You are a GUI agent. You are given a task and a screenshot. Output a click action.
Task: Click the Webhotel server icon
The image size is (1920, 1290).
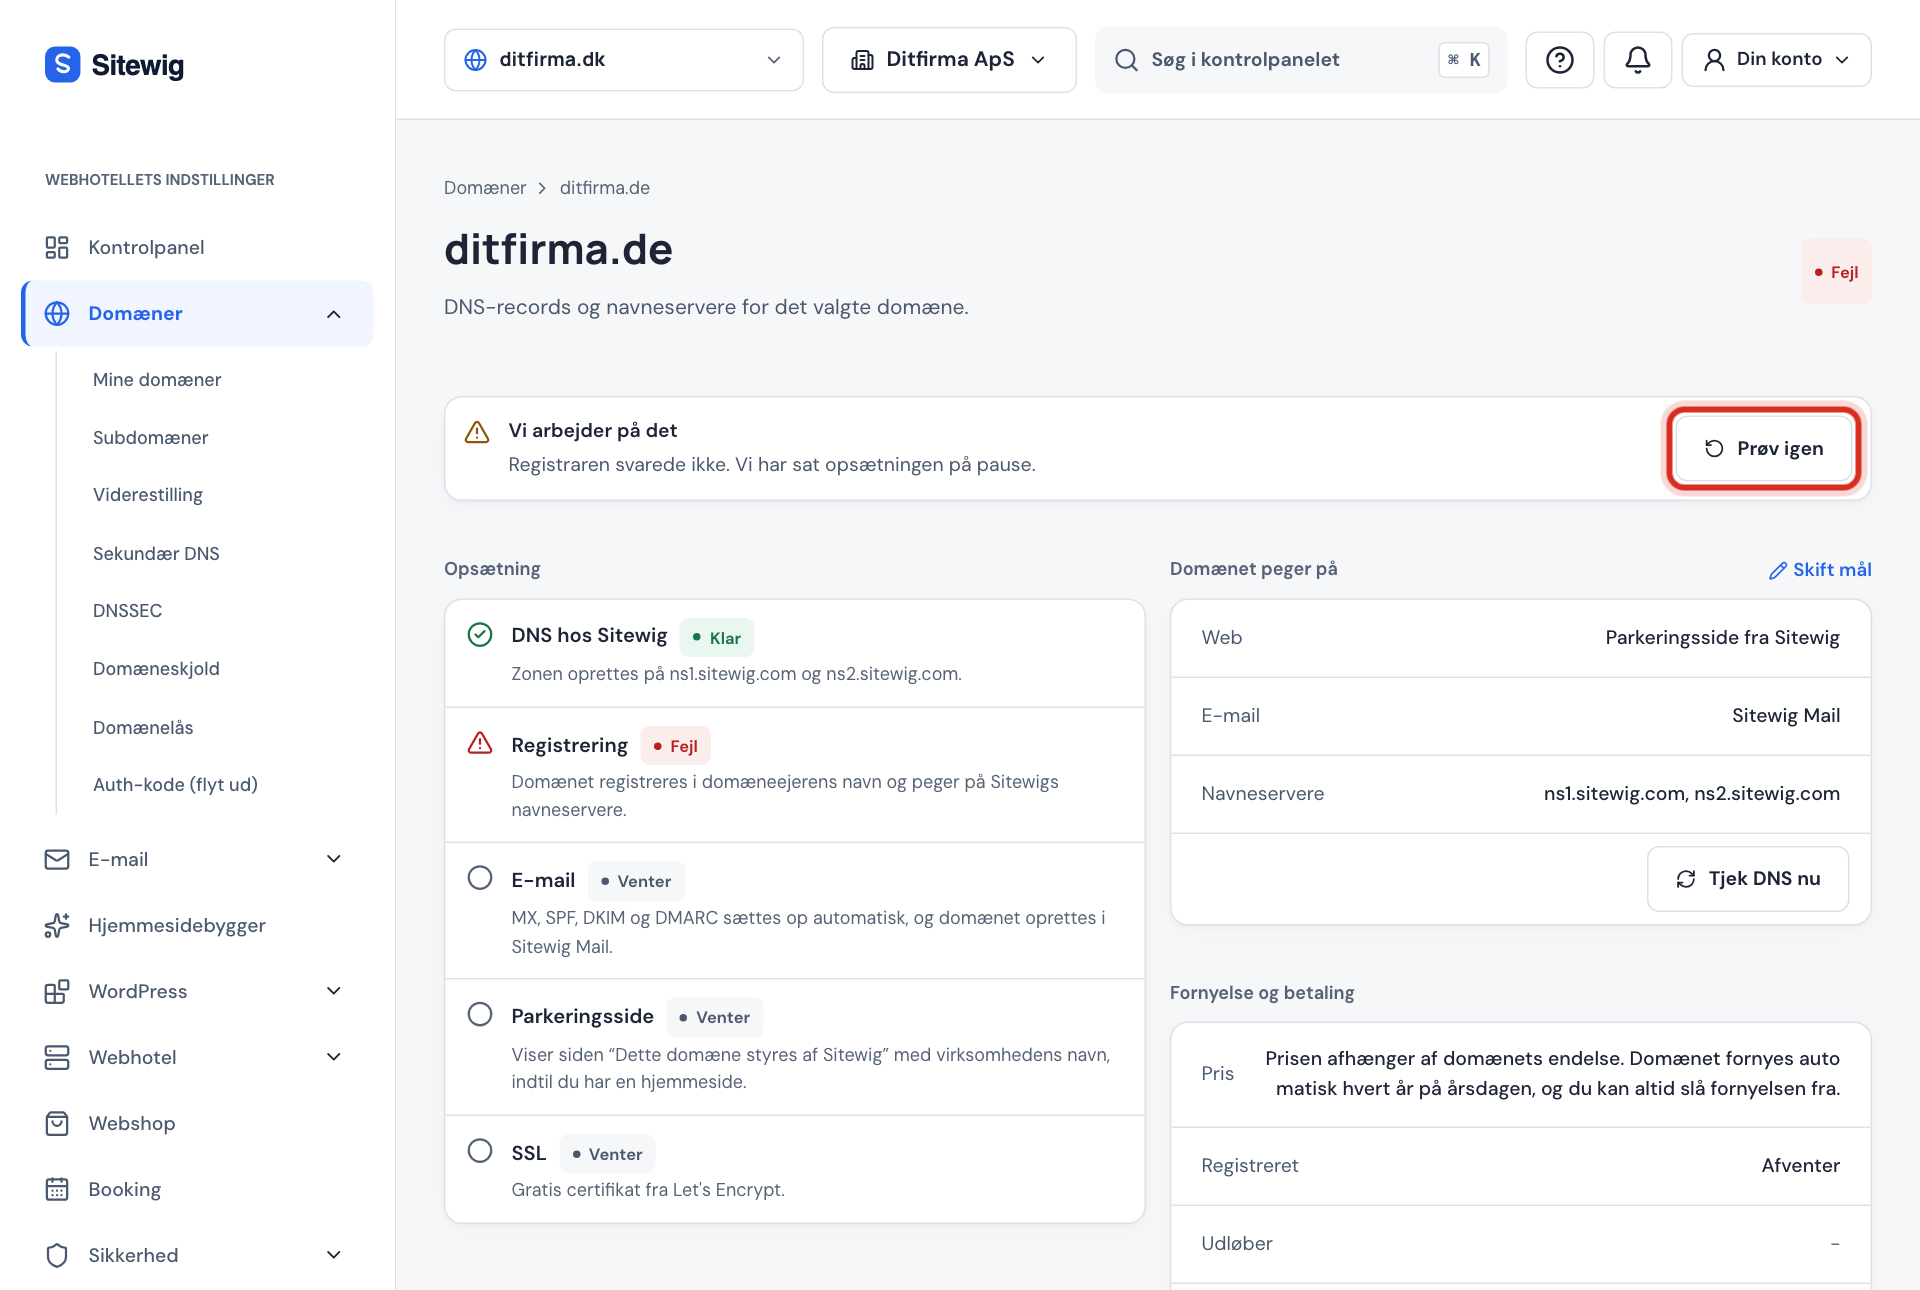pyautogui.click(x=57, y=1057)
